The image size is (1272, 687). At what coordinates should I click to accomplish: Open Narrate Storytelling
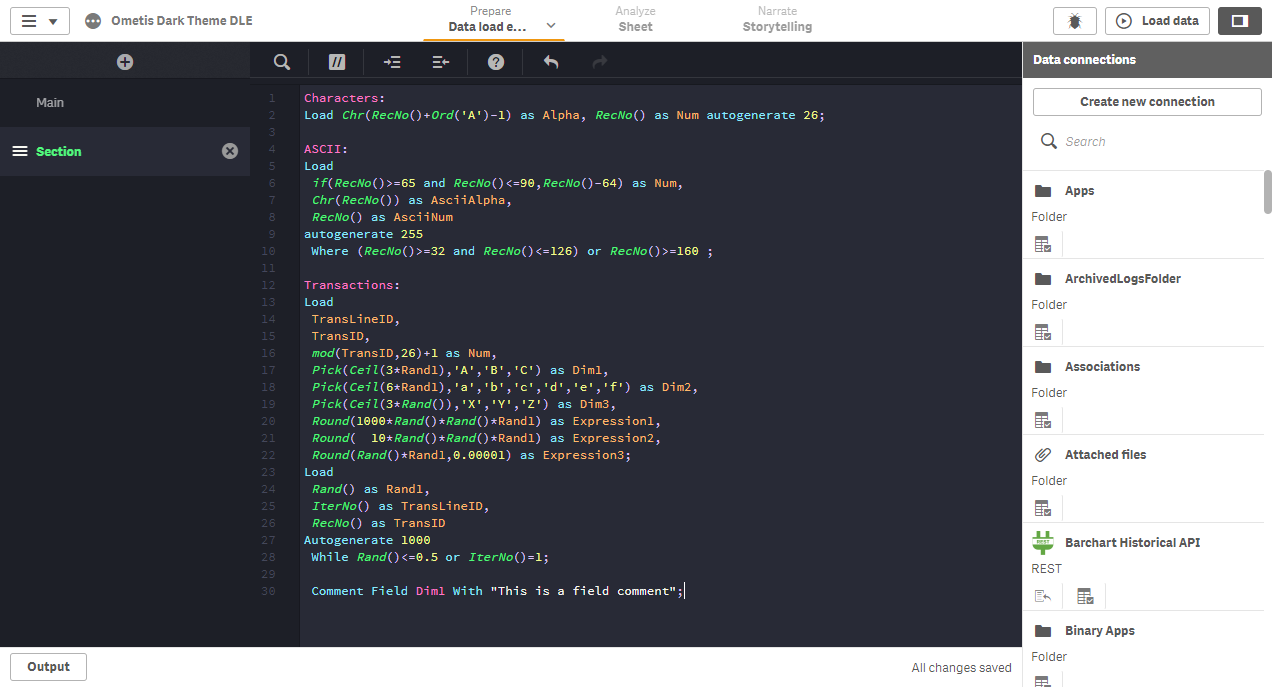[777, 20]
